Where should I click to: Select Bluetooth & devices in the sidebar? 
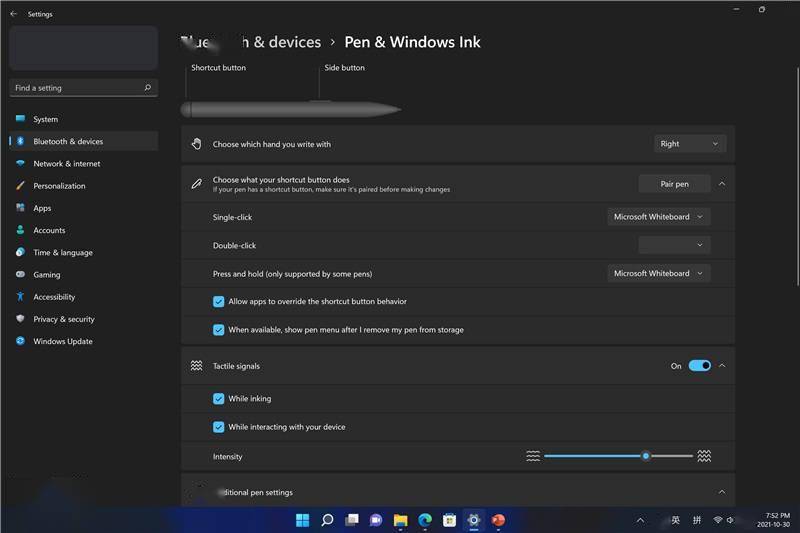pos(84,141)
